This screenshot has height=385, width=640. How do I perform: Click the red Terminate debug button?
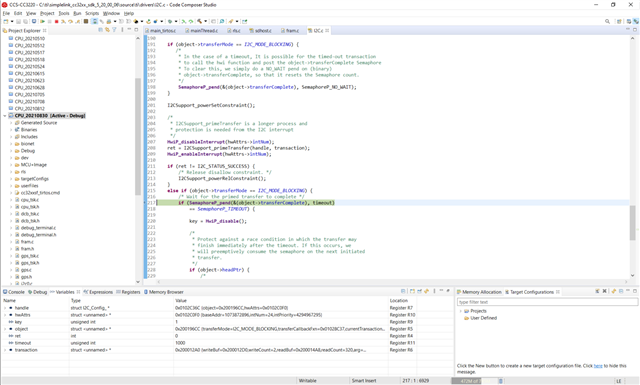point(56,21)
